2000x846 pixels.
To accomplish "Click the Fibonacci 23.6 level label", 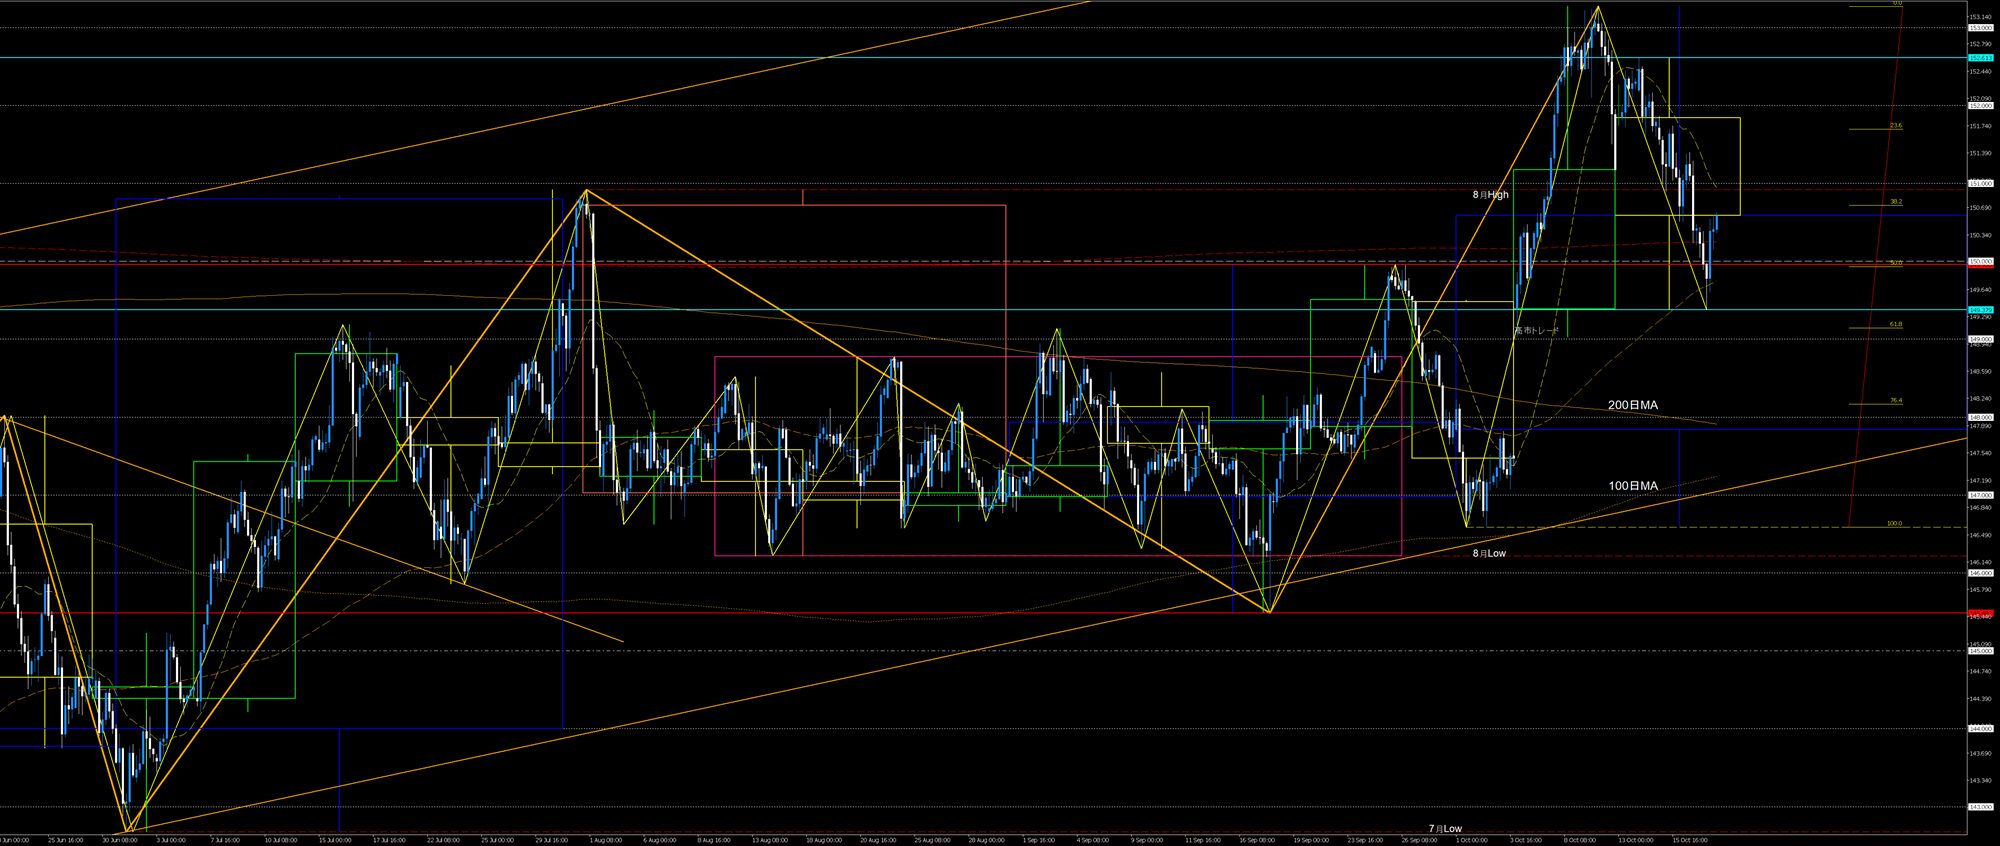I will [x=1896, y=126].
